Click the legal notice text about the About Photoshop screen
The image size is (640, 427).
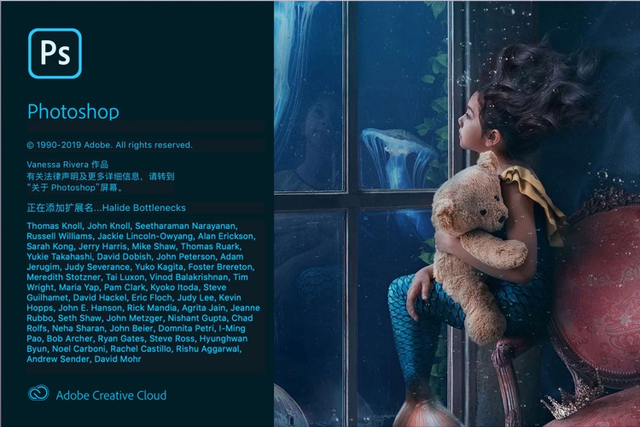[x=100, y=182]
